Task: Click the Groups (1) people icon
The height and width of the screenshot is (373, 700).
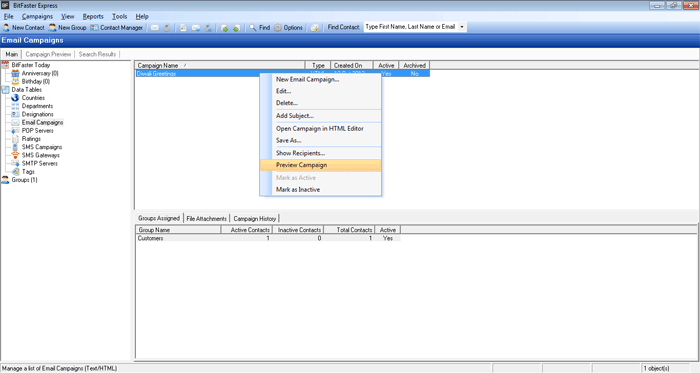Action: (5, 180)
